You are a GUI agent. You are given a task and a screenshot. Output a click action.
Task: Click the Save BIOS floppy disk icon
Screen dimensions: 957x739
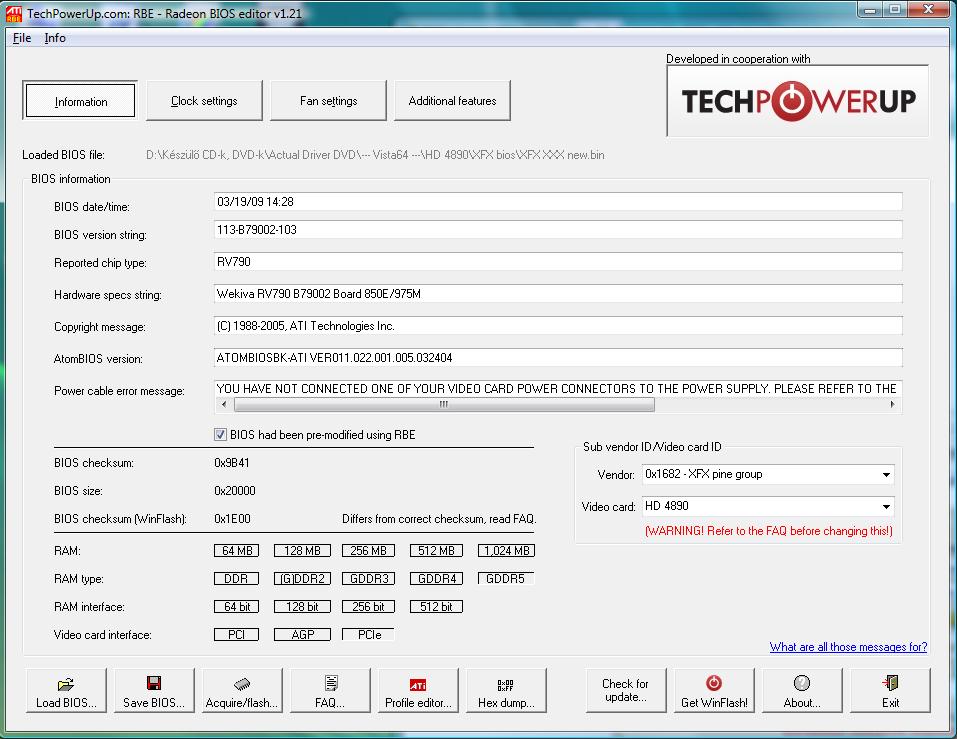[x=154, y=683]
